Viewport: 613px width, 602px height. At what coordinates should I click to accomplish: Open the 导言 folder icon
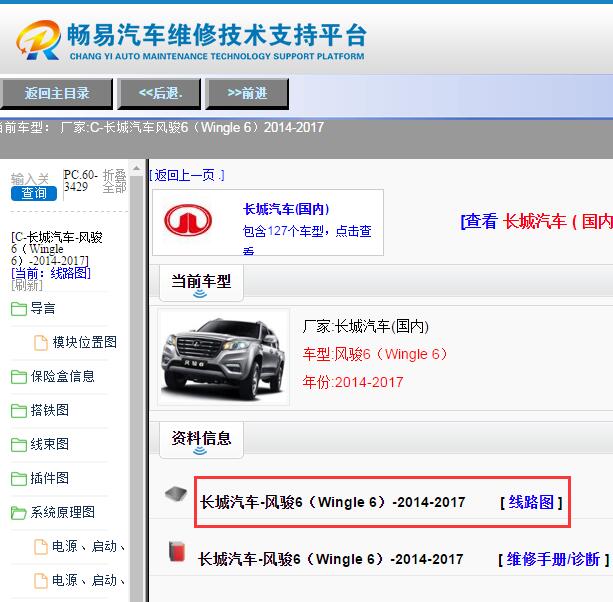pos(18,309)
